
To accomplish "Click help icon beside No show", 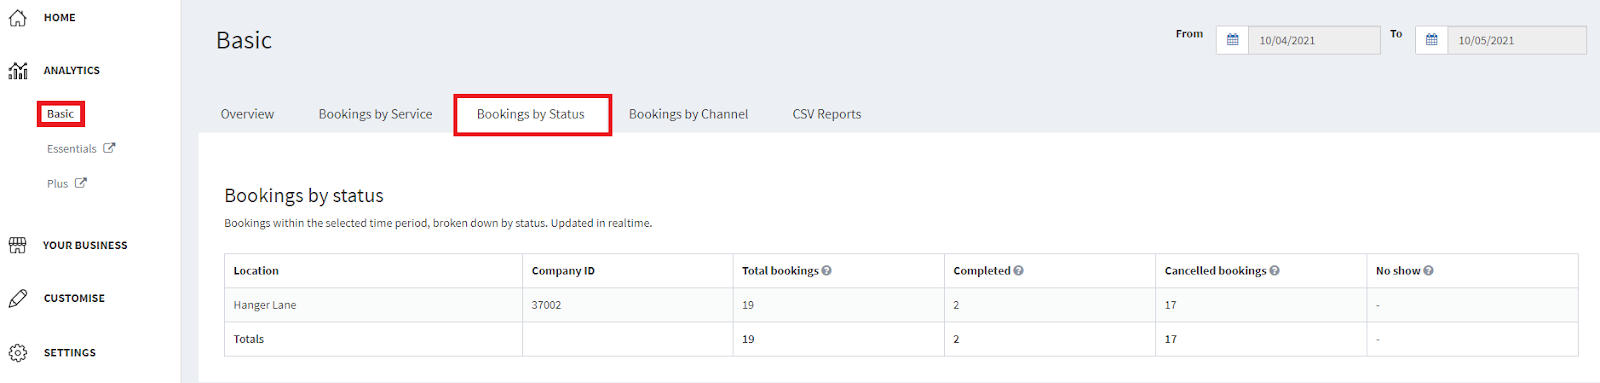I will pos(1429,271).
